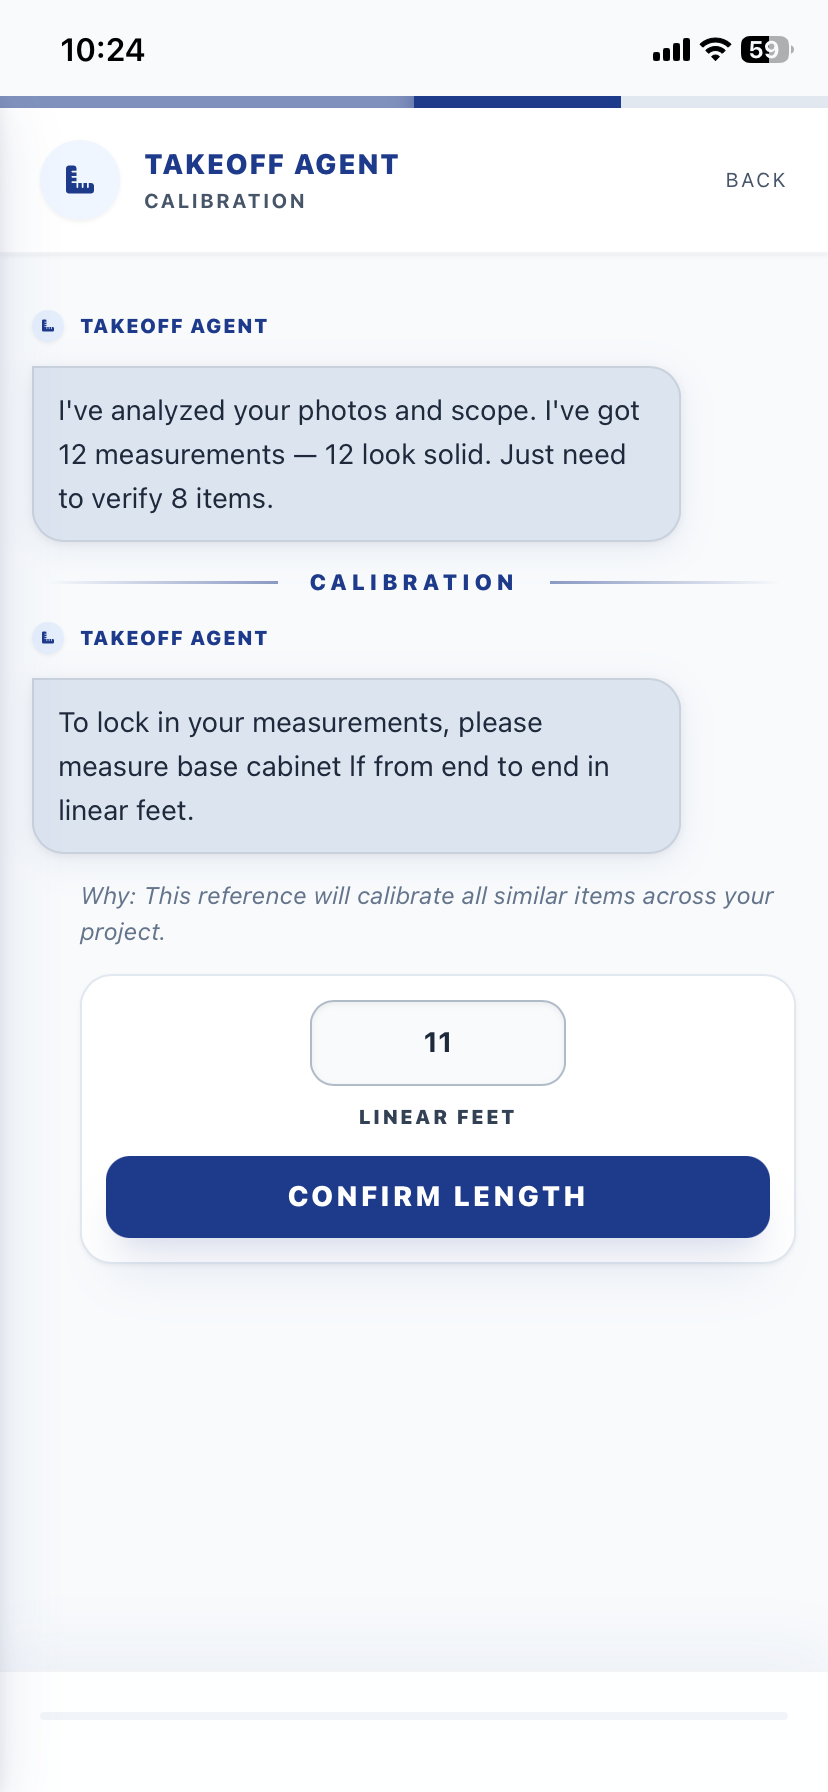Go back using the BACK button
Image resolution: width=828 pixels, height=1792 pixels.
pyautogui.click(x=756, y=181)
